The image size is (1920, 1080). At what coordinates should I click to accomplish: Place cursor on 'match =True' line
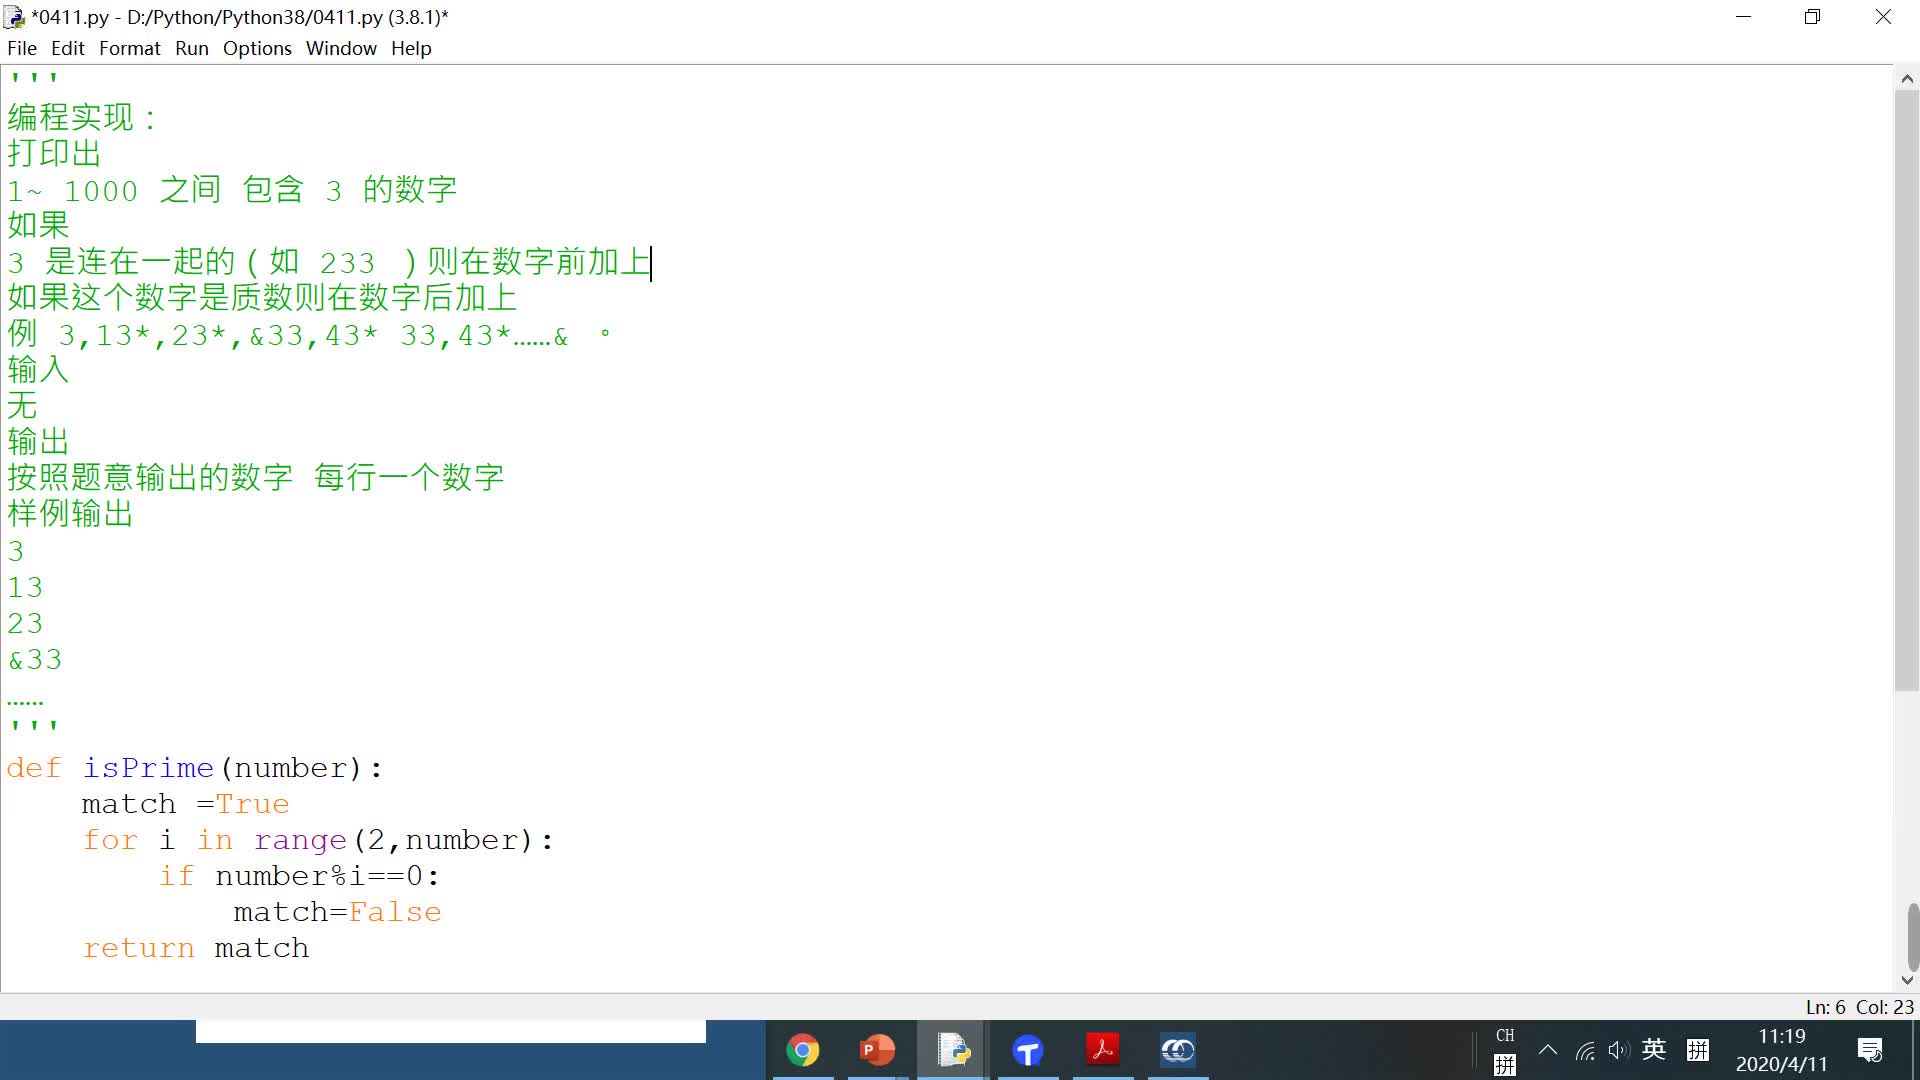pos(185,804)
